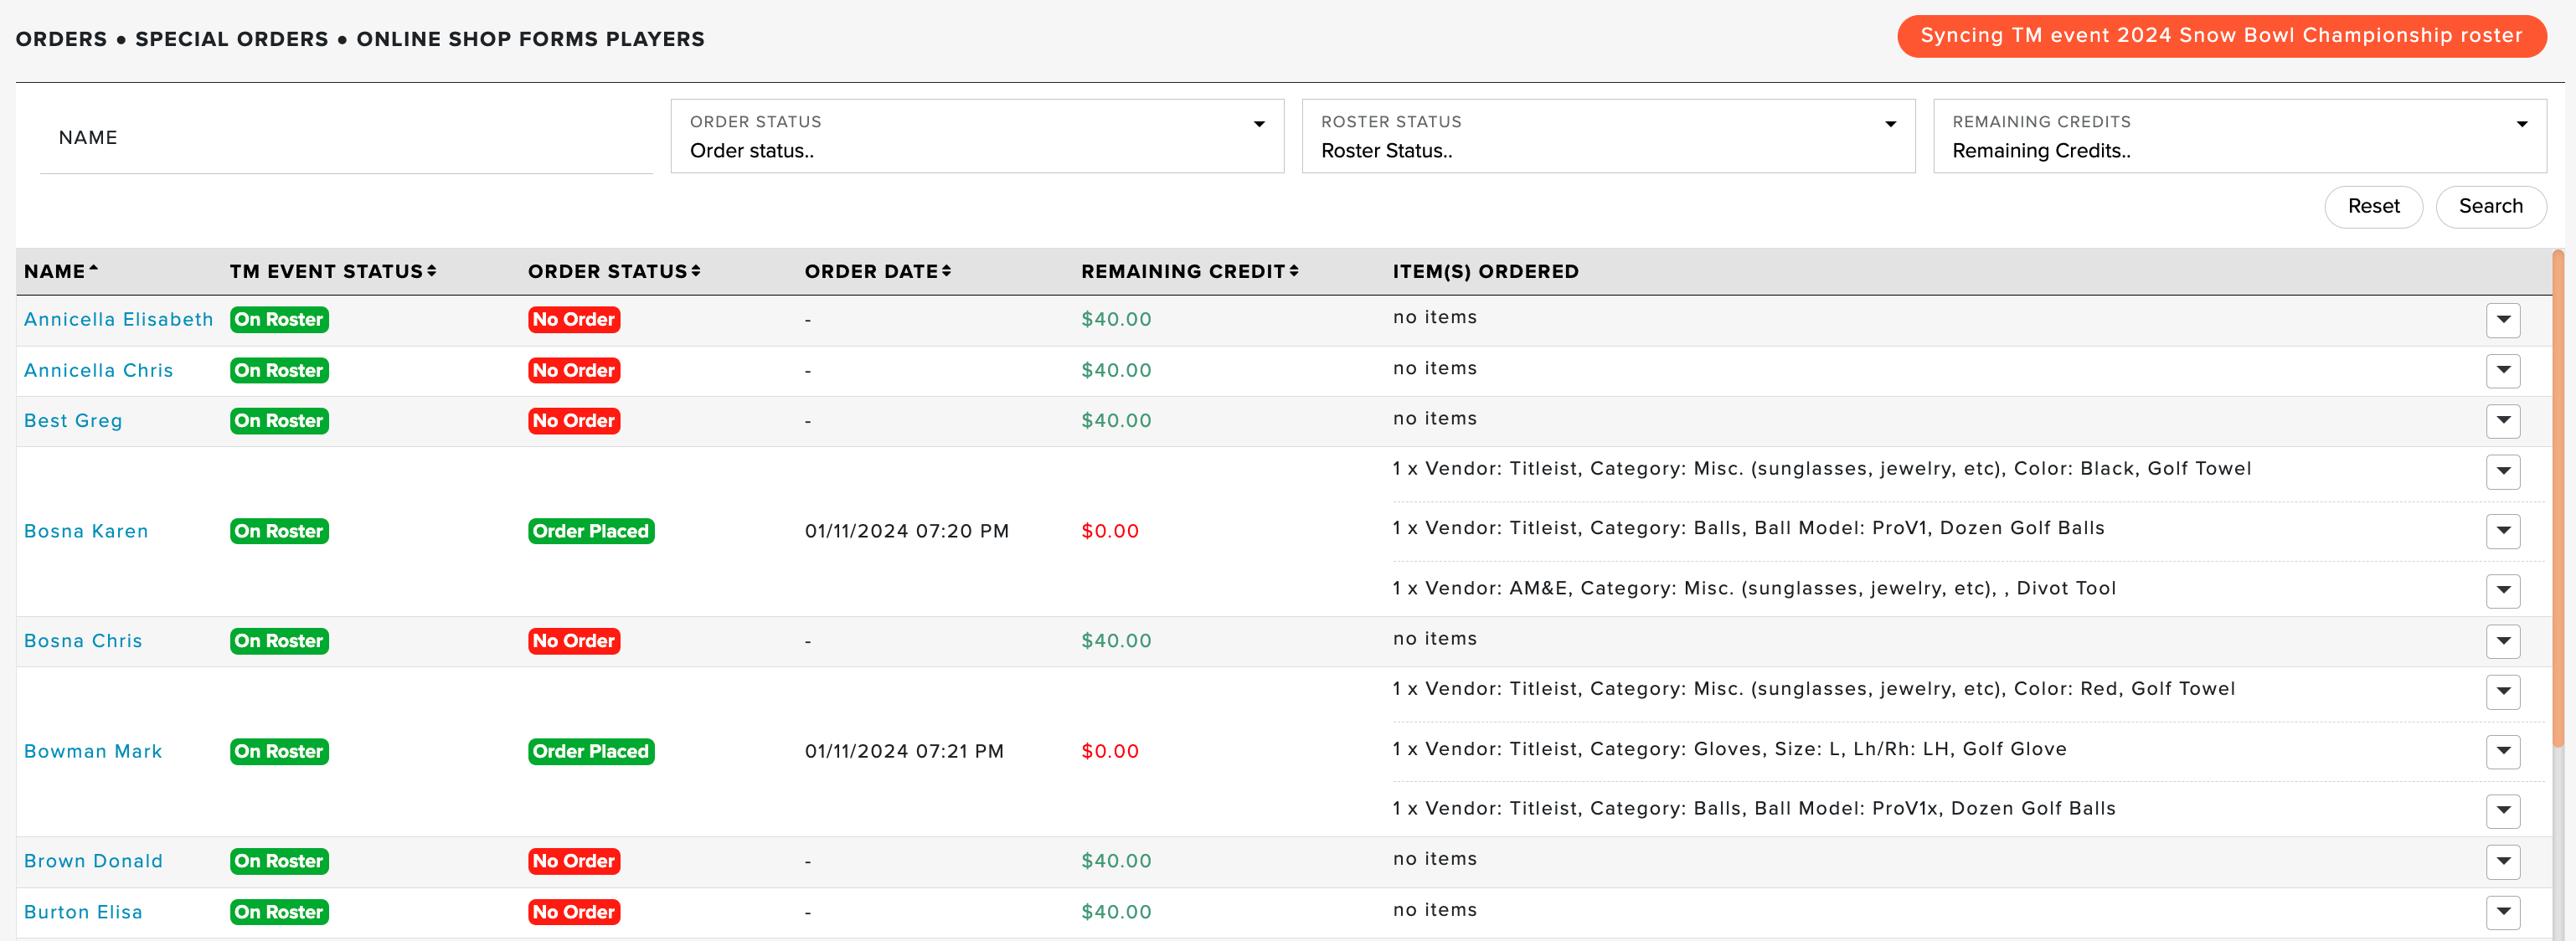
Task: Open player Bosna Chris
Action: [x=83, y=641]
